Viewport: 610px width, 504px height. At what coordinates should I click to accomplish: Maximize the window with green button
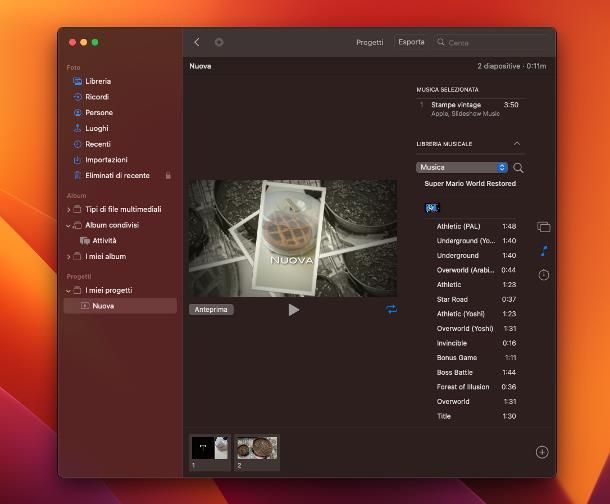tap(95, 42)
